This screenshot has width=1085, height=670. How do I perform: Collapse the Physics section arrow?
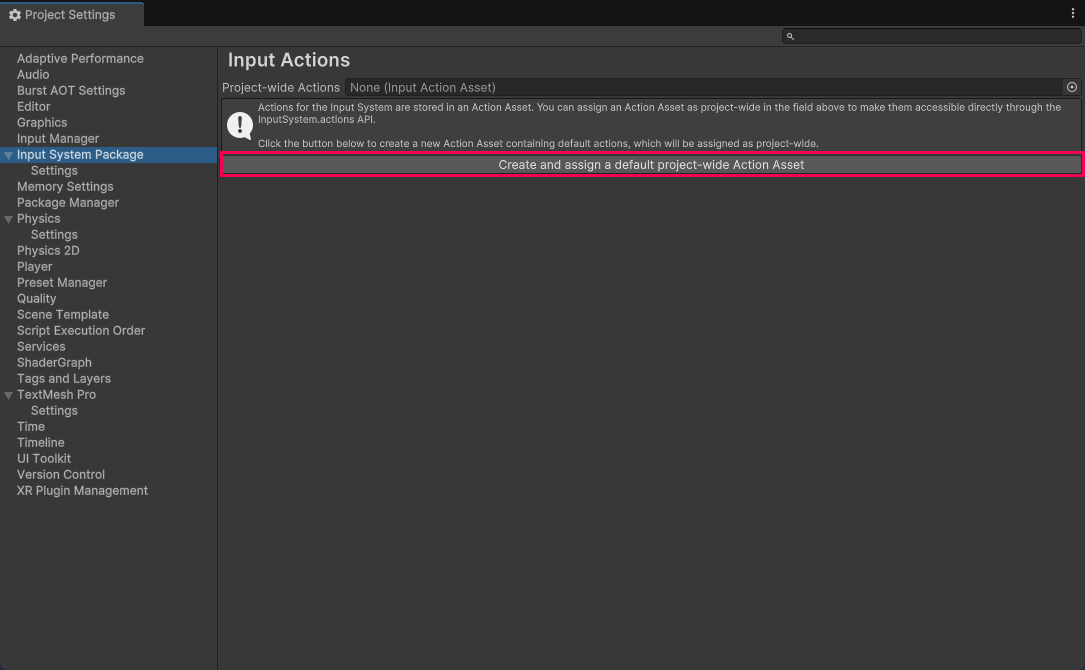click(9, 219)
